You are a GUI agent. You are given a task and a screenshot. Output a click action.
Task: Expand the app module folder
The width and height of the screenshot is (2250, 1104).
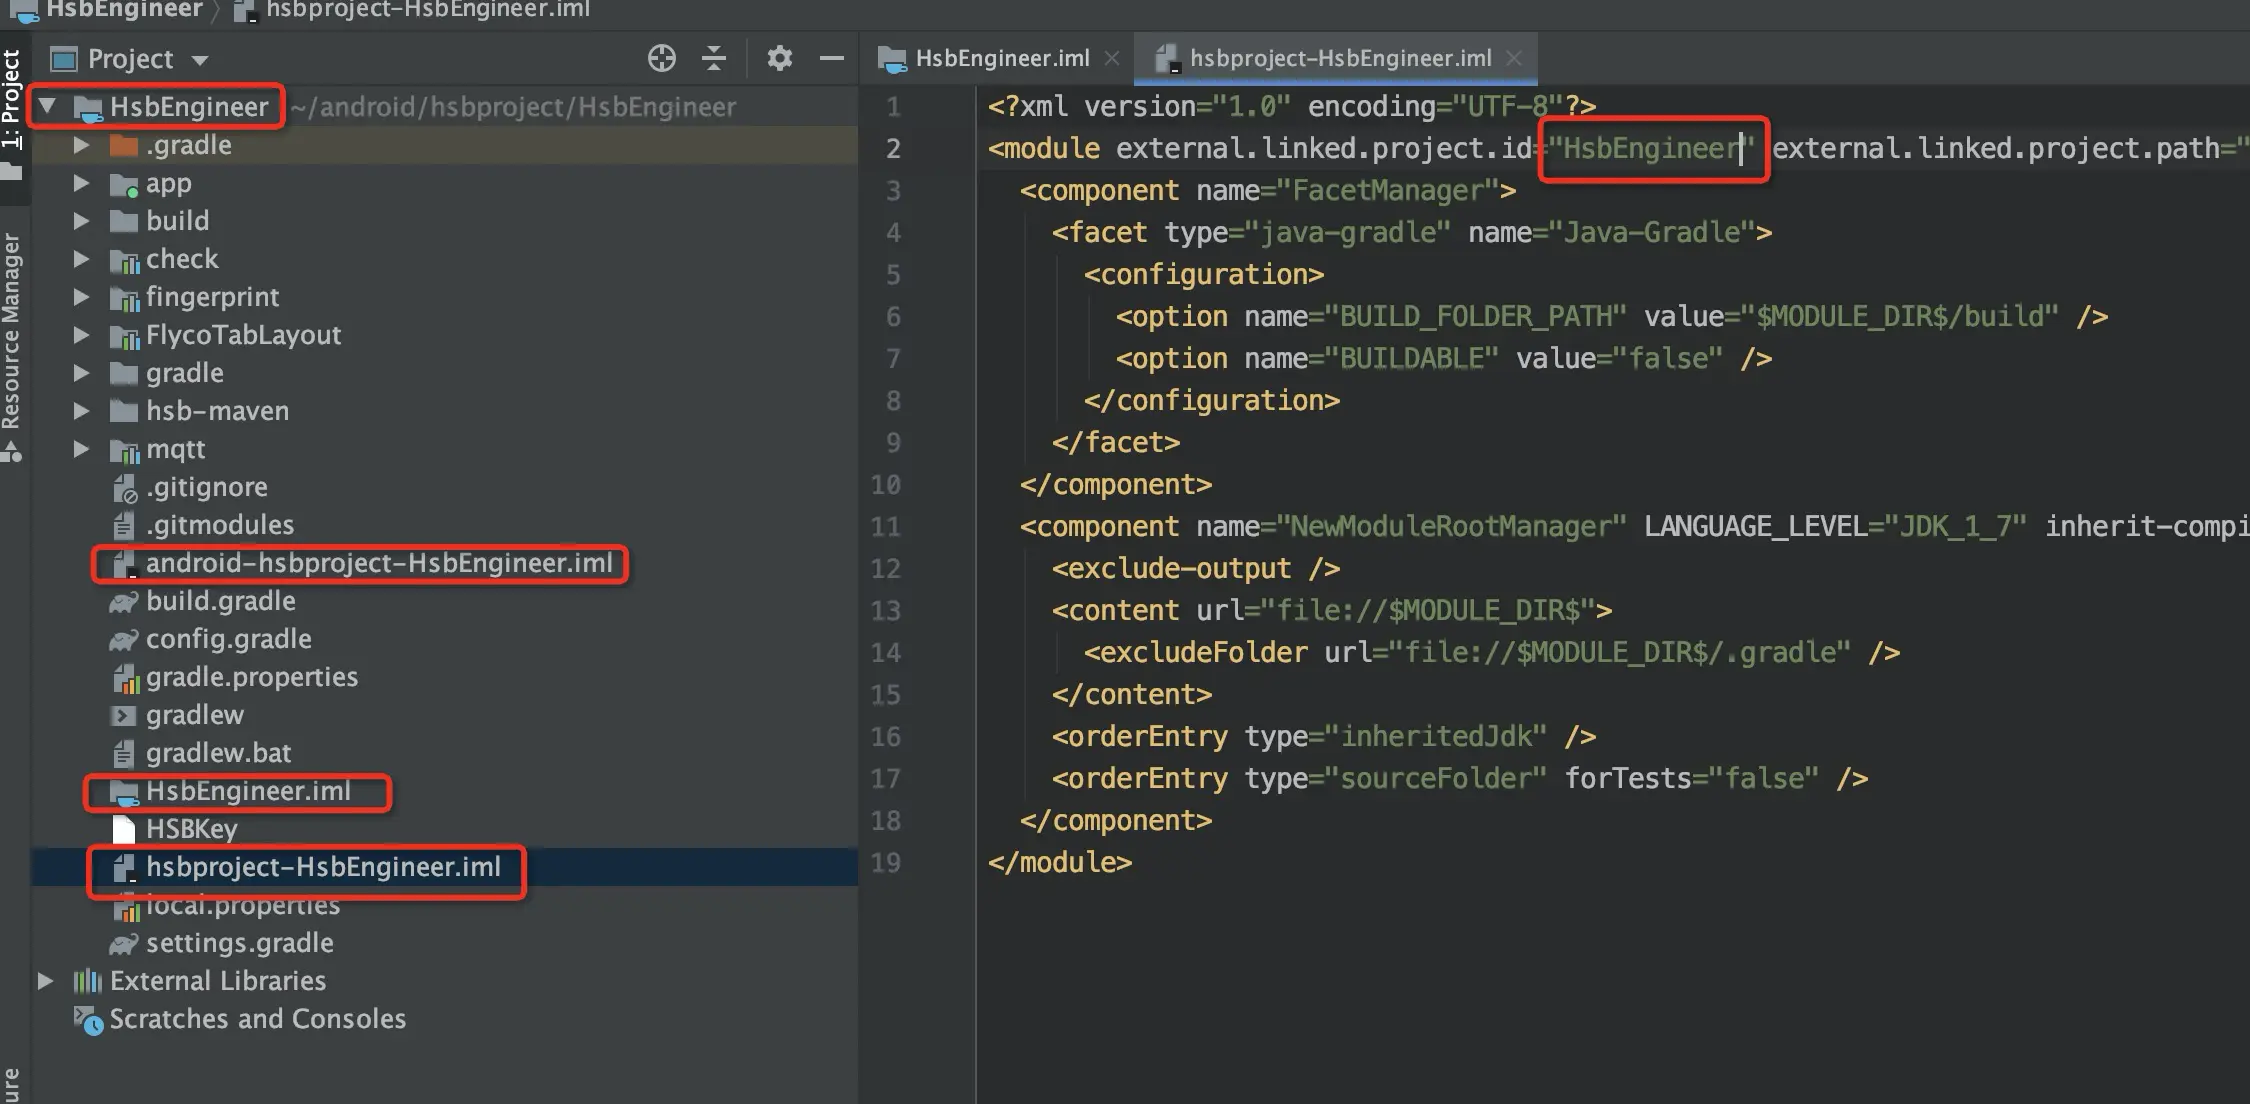[82, 183]
